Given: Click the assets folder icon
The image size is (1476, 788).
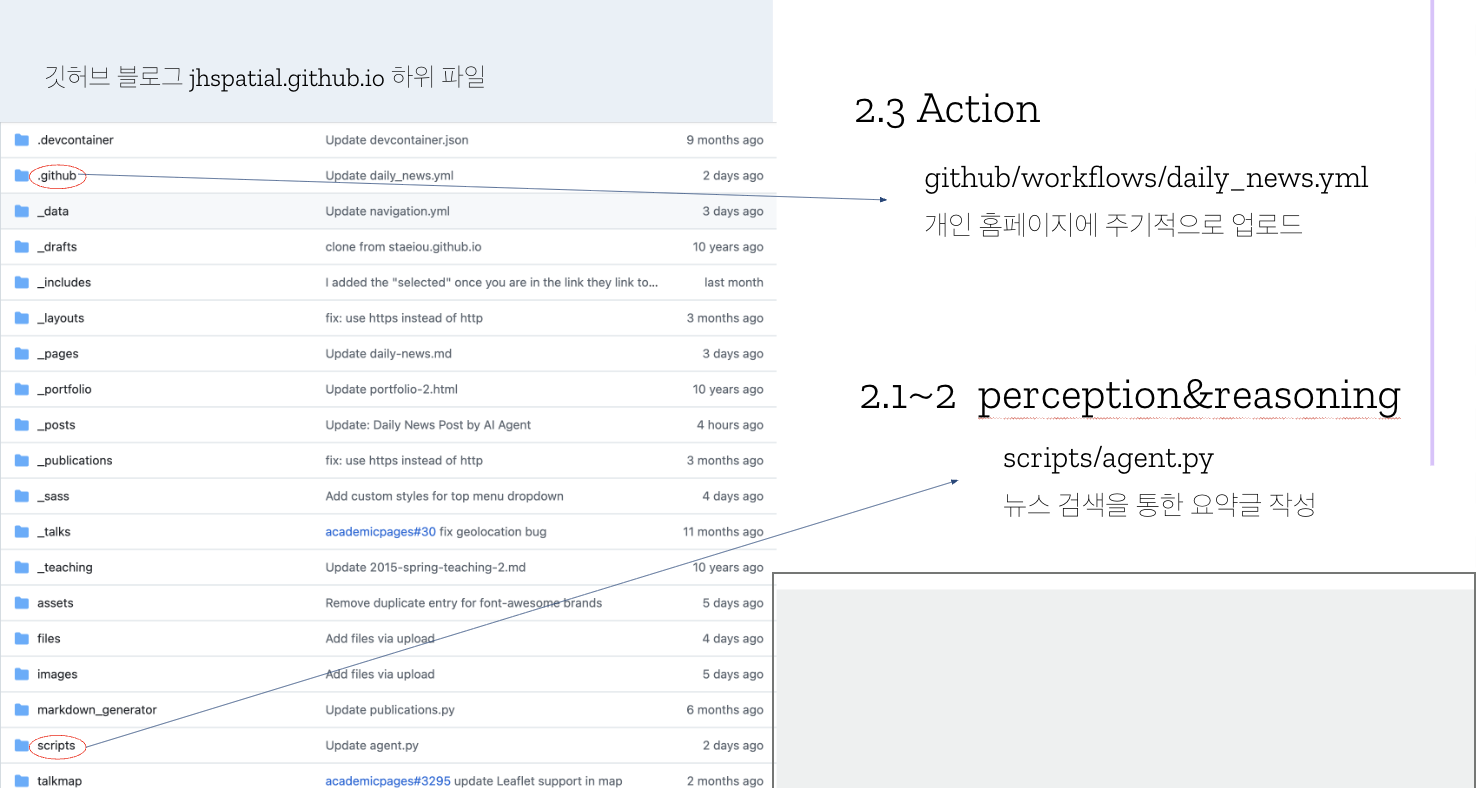Looking at the screenshot, I should point(21,603).
